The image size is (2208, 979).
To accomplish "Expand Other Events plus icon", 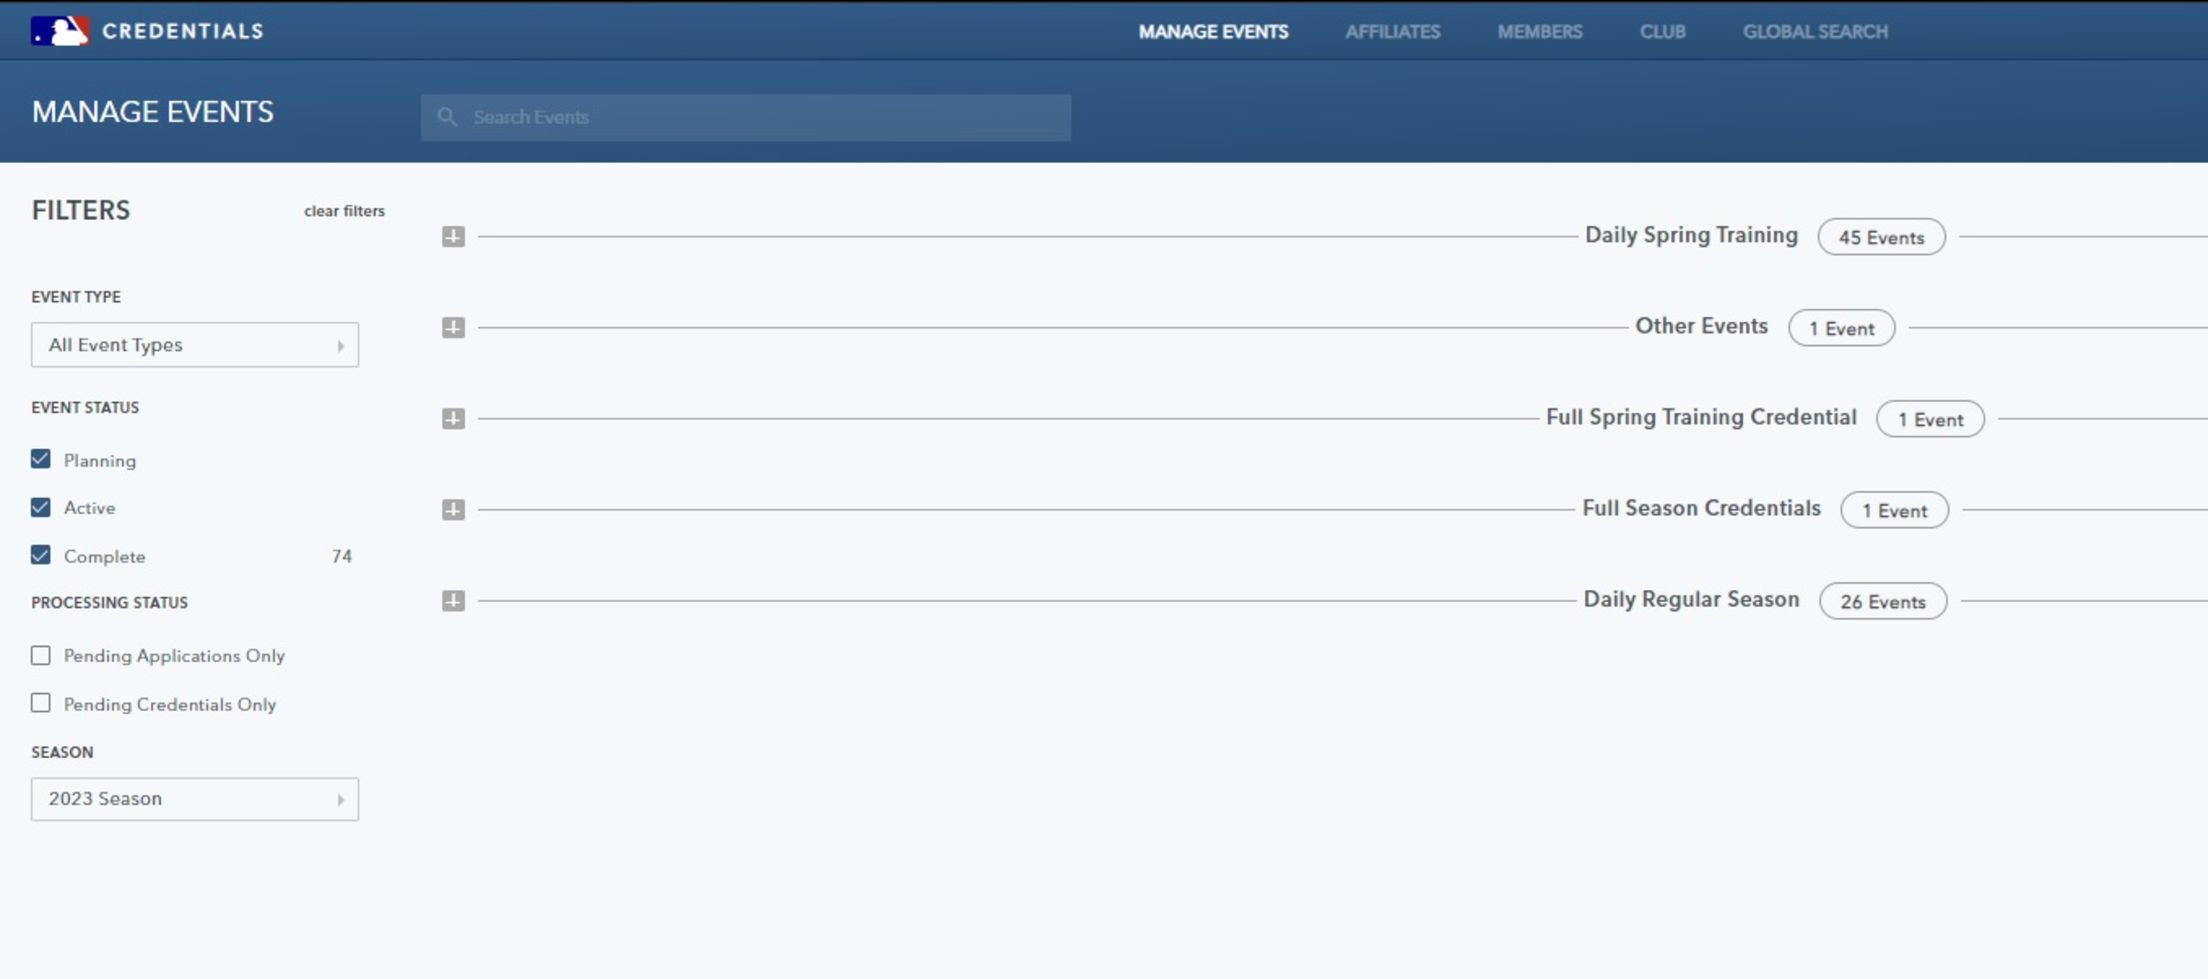I will (453, 328).
